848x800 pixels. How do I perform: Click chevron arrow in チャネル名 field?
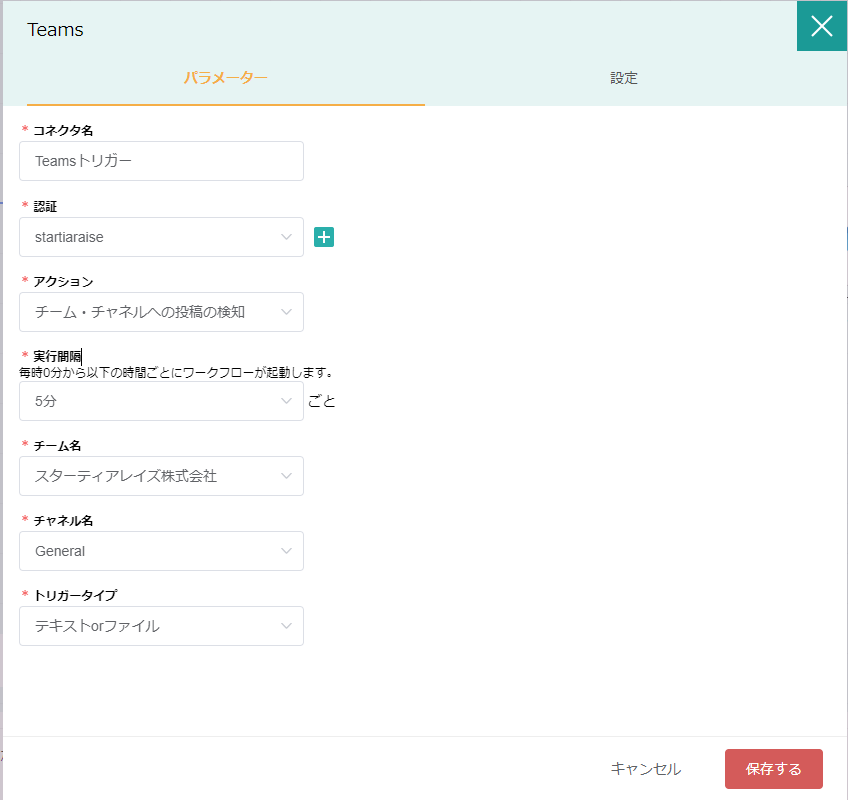[286, 551]
